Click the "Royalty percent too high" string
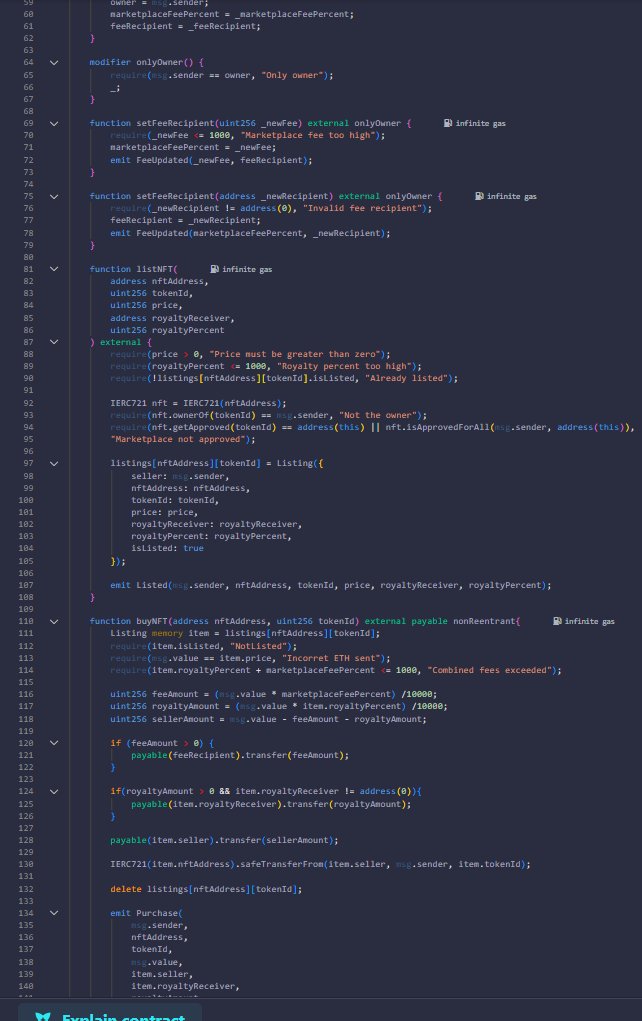The height and width of the screenshot is (1021, 642). coord(344,366)
